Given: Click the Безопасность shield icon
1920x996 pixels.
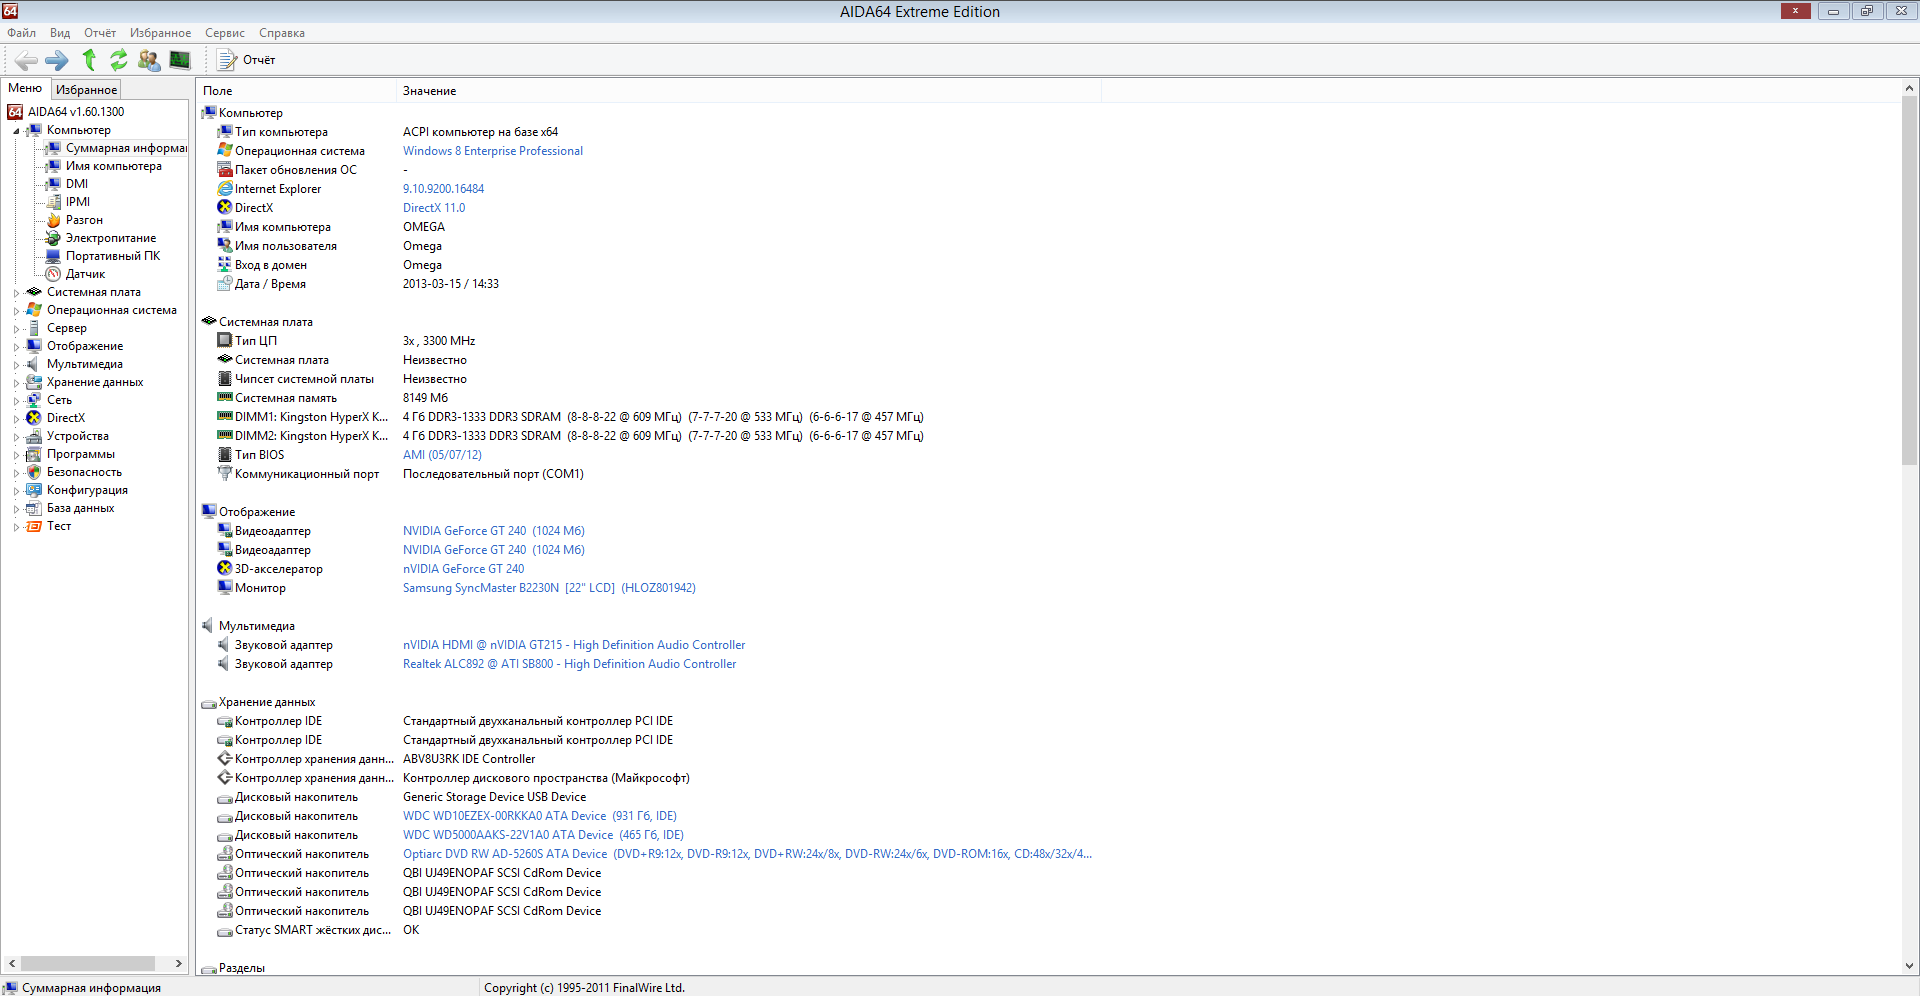Looking at the screenshot, I should [34, 472].
